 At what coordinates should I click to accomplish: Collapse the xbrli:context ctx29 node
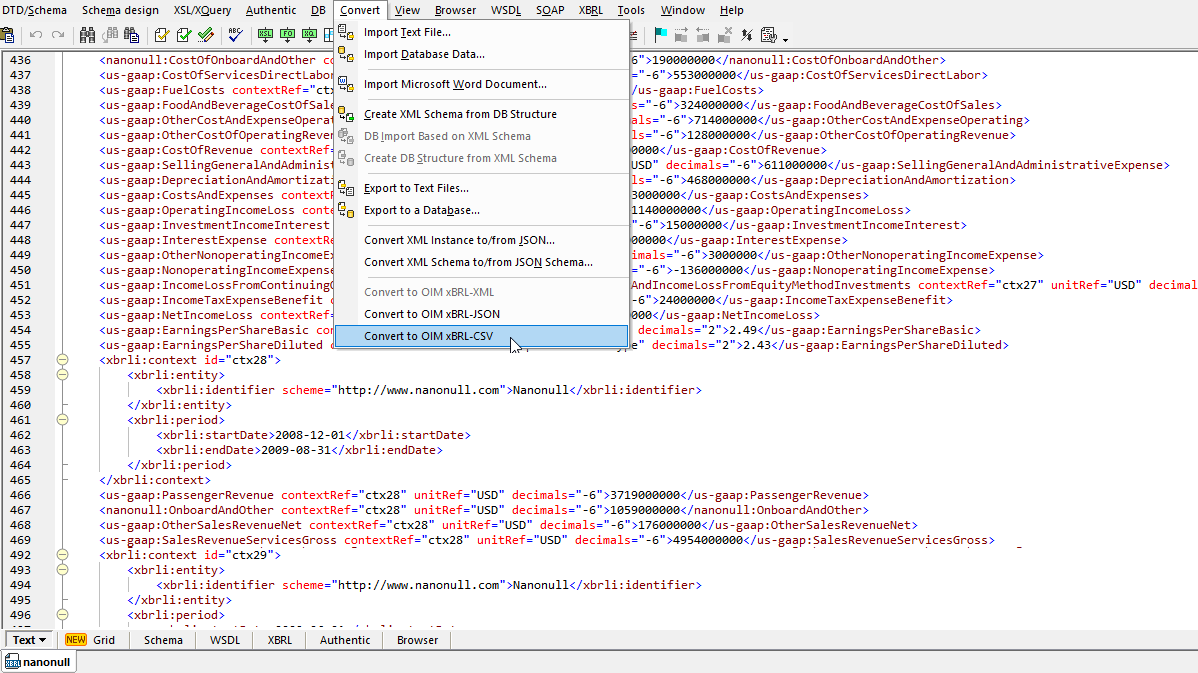coord(62,555)
